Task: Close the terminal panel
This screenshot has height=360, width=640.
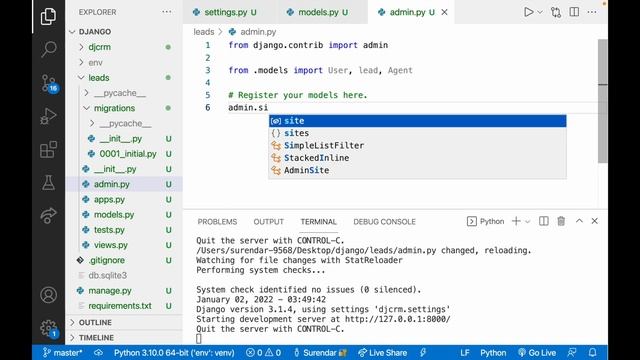Action: pyautogui.click(x=594, y=221)
